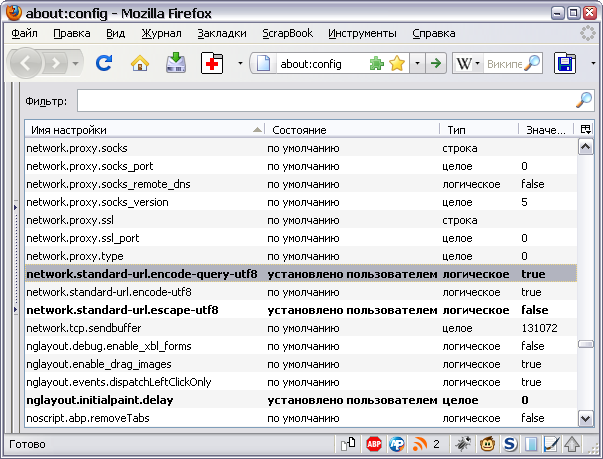The height and width of the screenshot is (459, 603).
Task: Select the network.proxy.type row
Action: 301,256
